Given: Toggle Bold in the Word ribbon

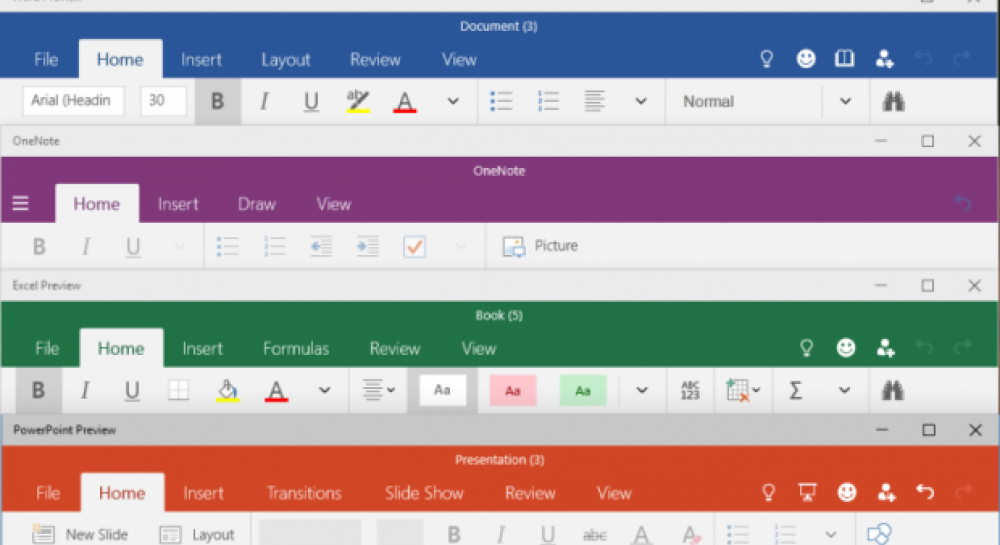Looking at the screenshot, I should [x=217, y=101].
